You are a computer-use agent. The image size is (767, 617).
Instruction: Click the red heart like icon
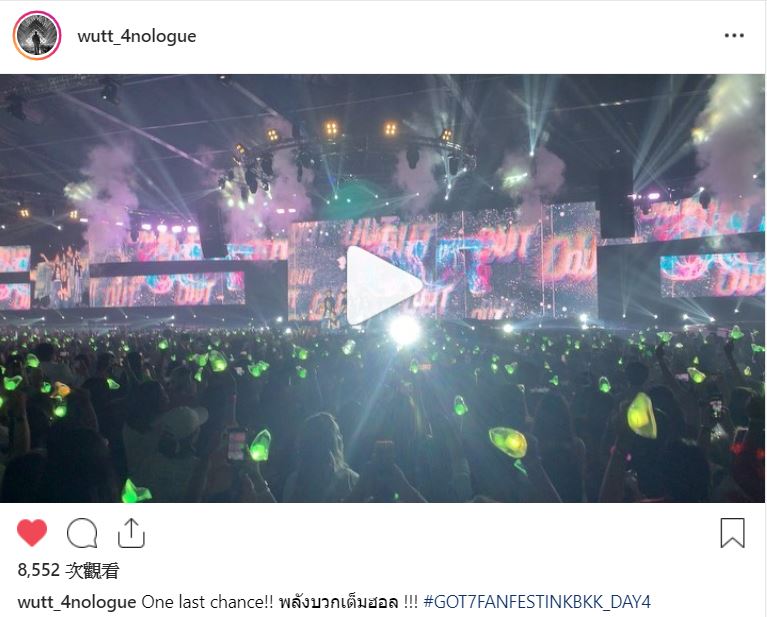coord(32,532)
